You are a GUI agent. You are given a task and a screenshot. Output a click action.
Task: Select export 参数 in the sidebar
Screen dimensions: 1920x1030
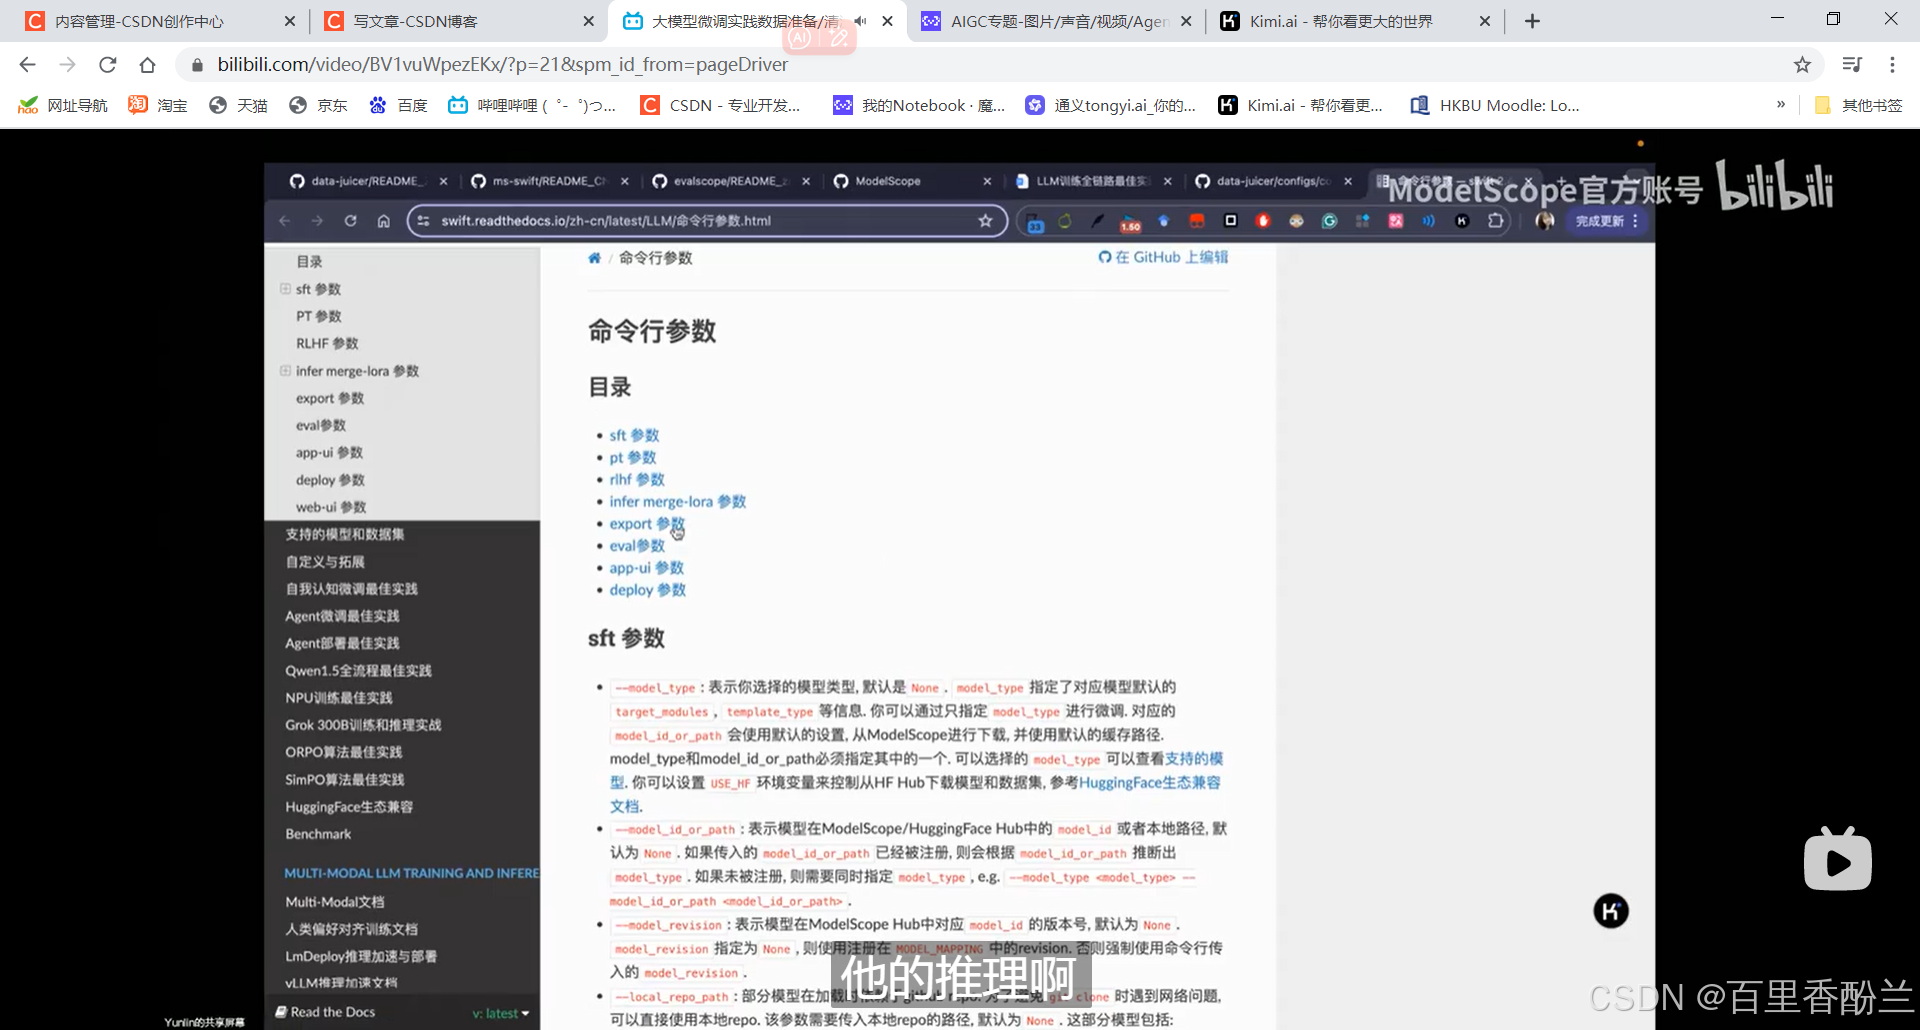pyautogui.click(x=330, y=398)
